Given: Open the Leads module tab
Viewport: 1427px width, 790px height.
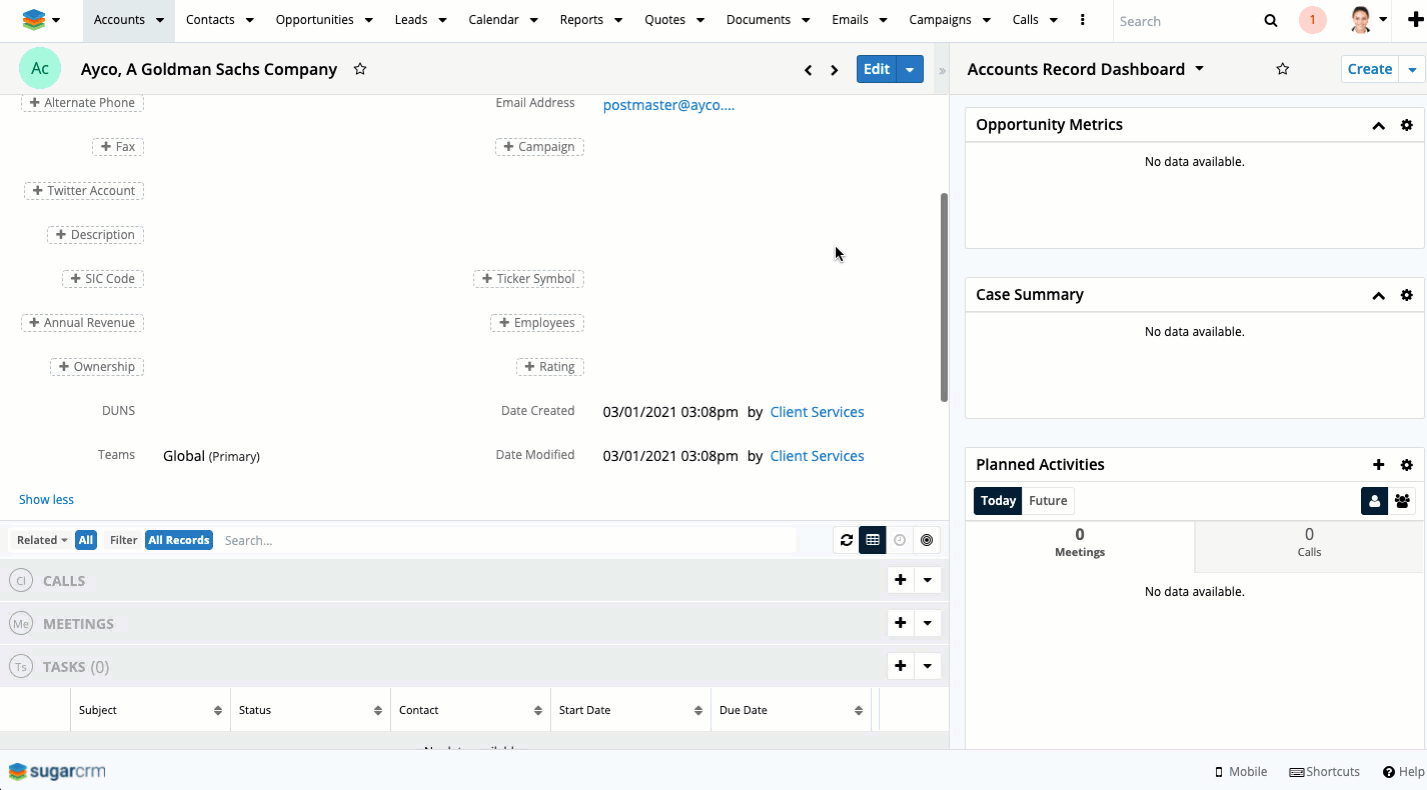Looking at the screenshot, I should coord(411,20).
